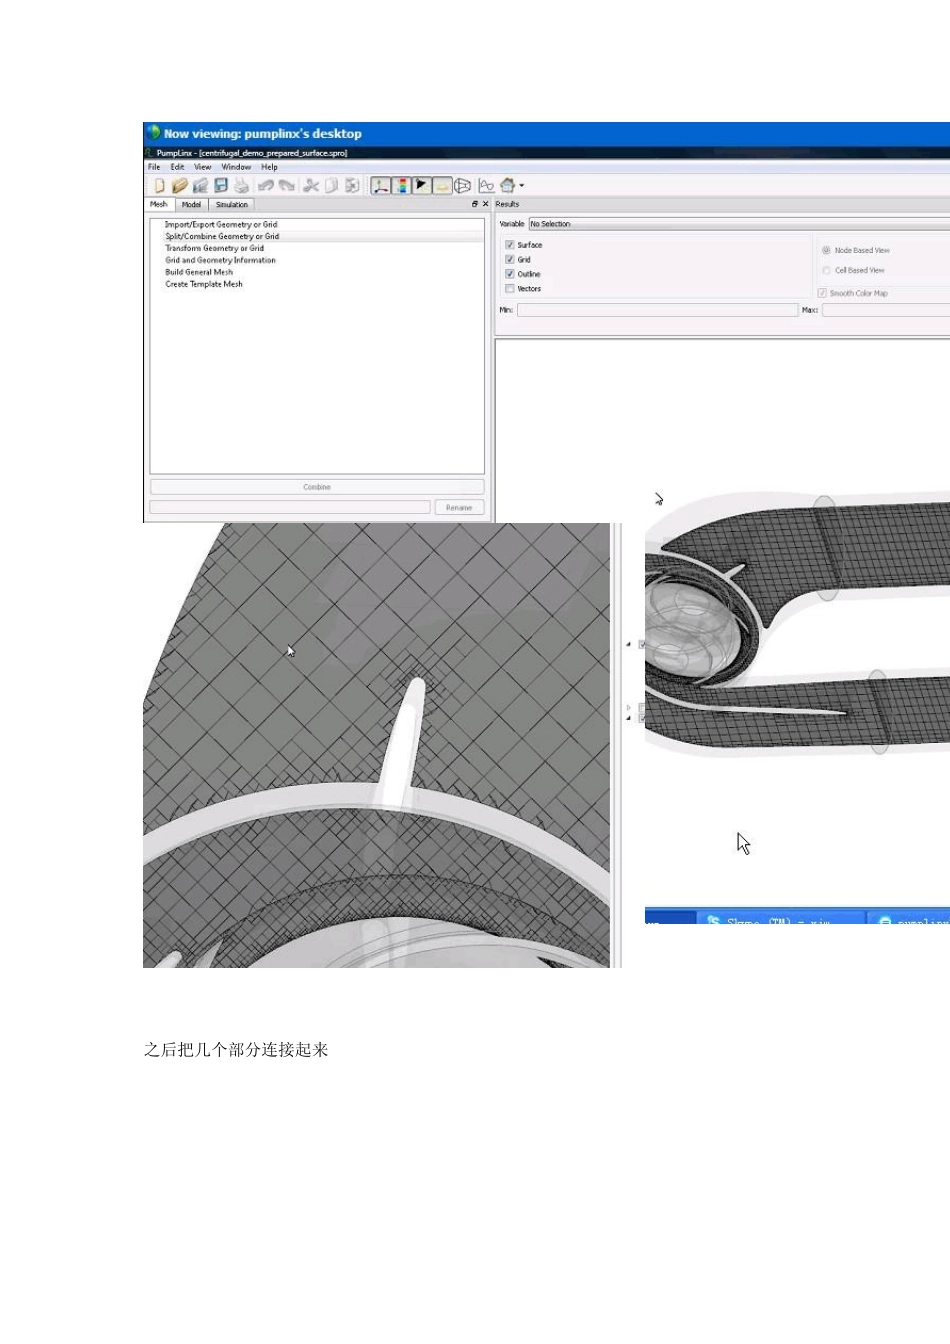Save project using the floppy disk icon
950x1344 pixels.
[x=221, y=186]
